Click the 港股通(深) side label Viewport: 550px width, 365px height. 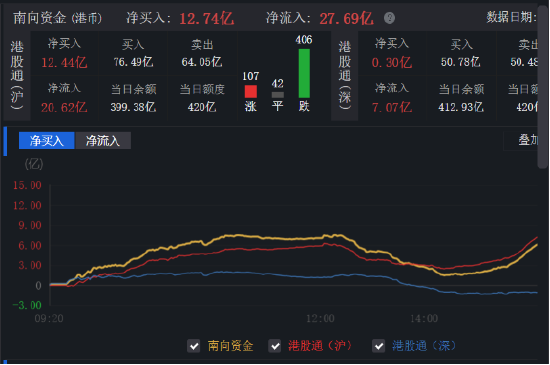[345, 75]
